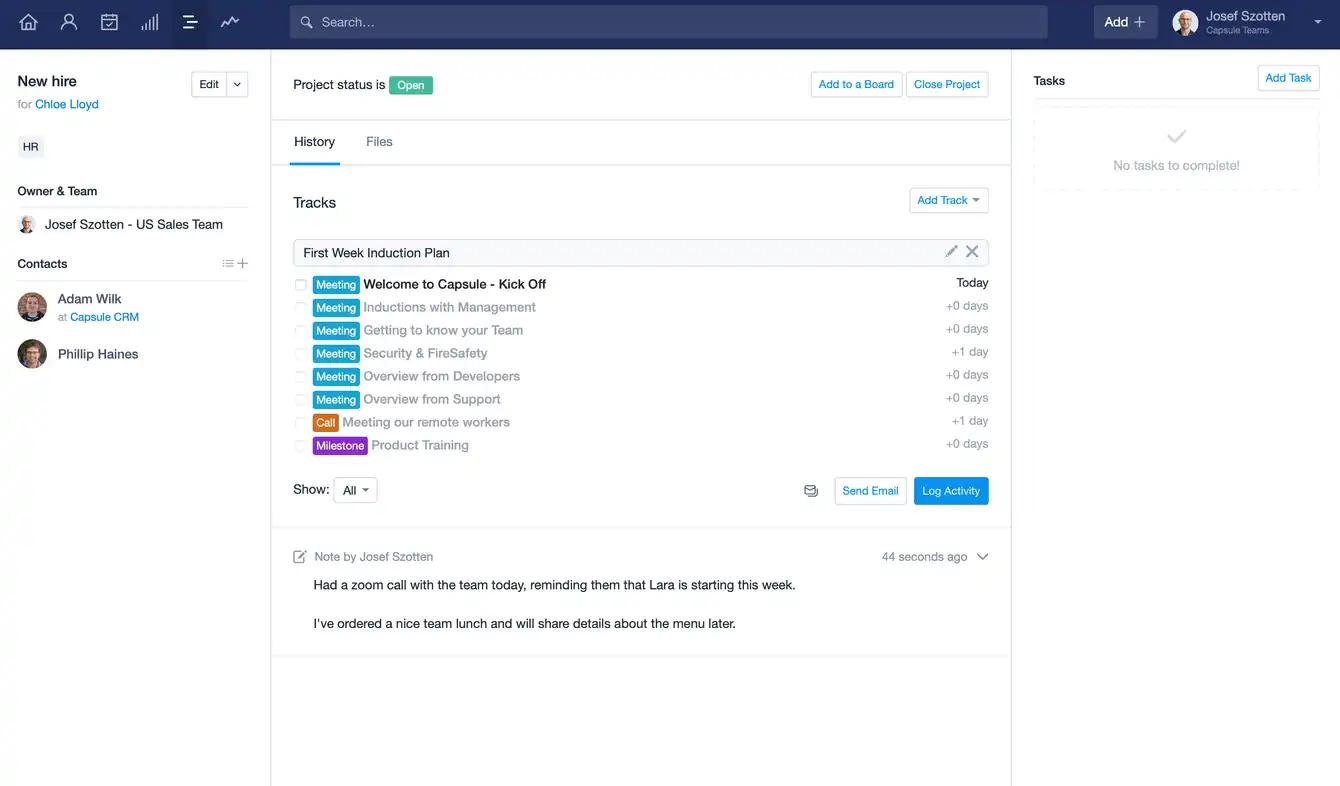This screenshot has height=786, width=1340.
Task: Remove the First Week Induction Plan track
Action: coord(972,252)
